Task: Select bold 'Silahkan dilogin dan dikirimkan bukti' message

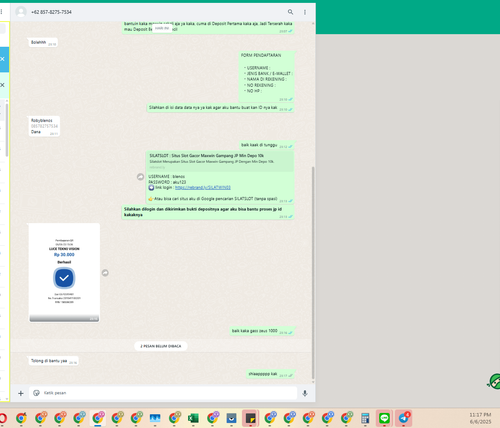Action: tap(208, 212)
